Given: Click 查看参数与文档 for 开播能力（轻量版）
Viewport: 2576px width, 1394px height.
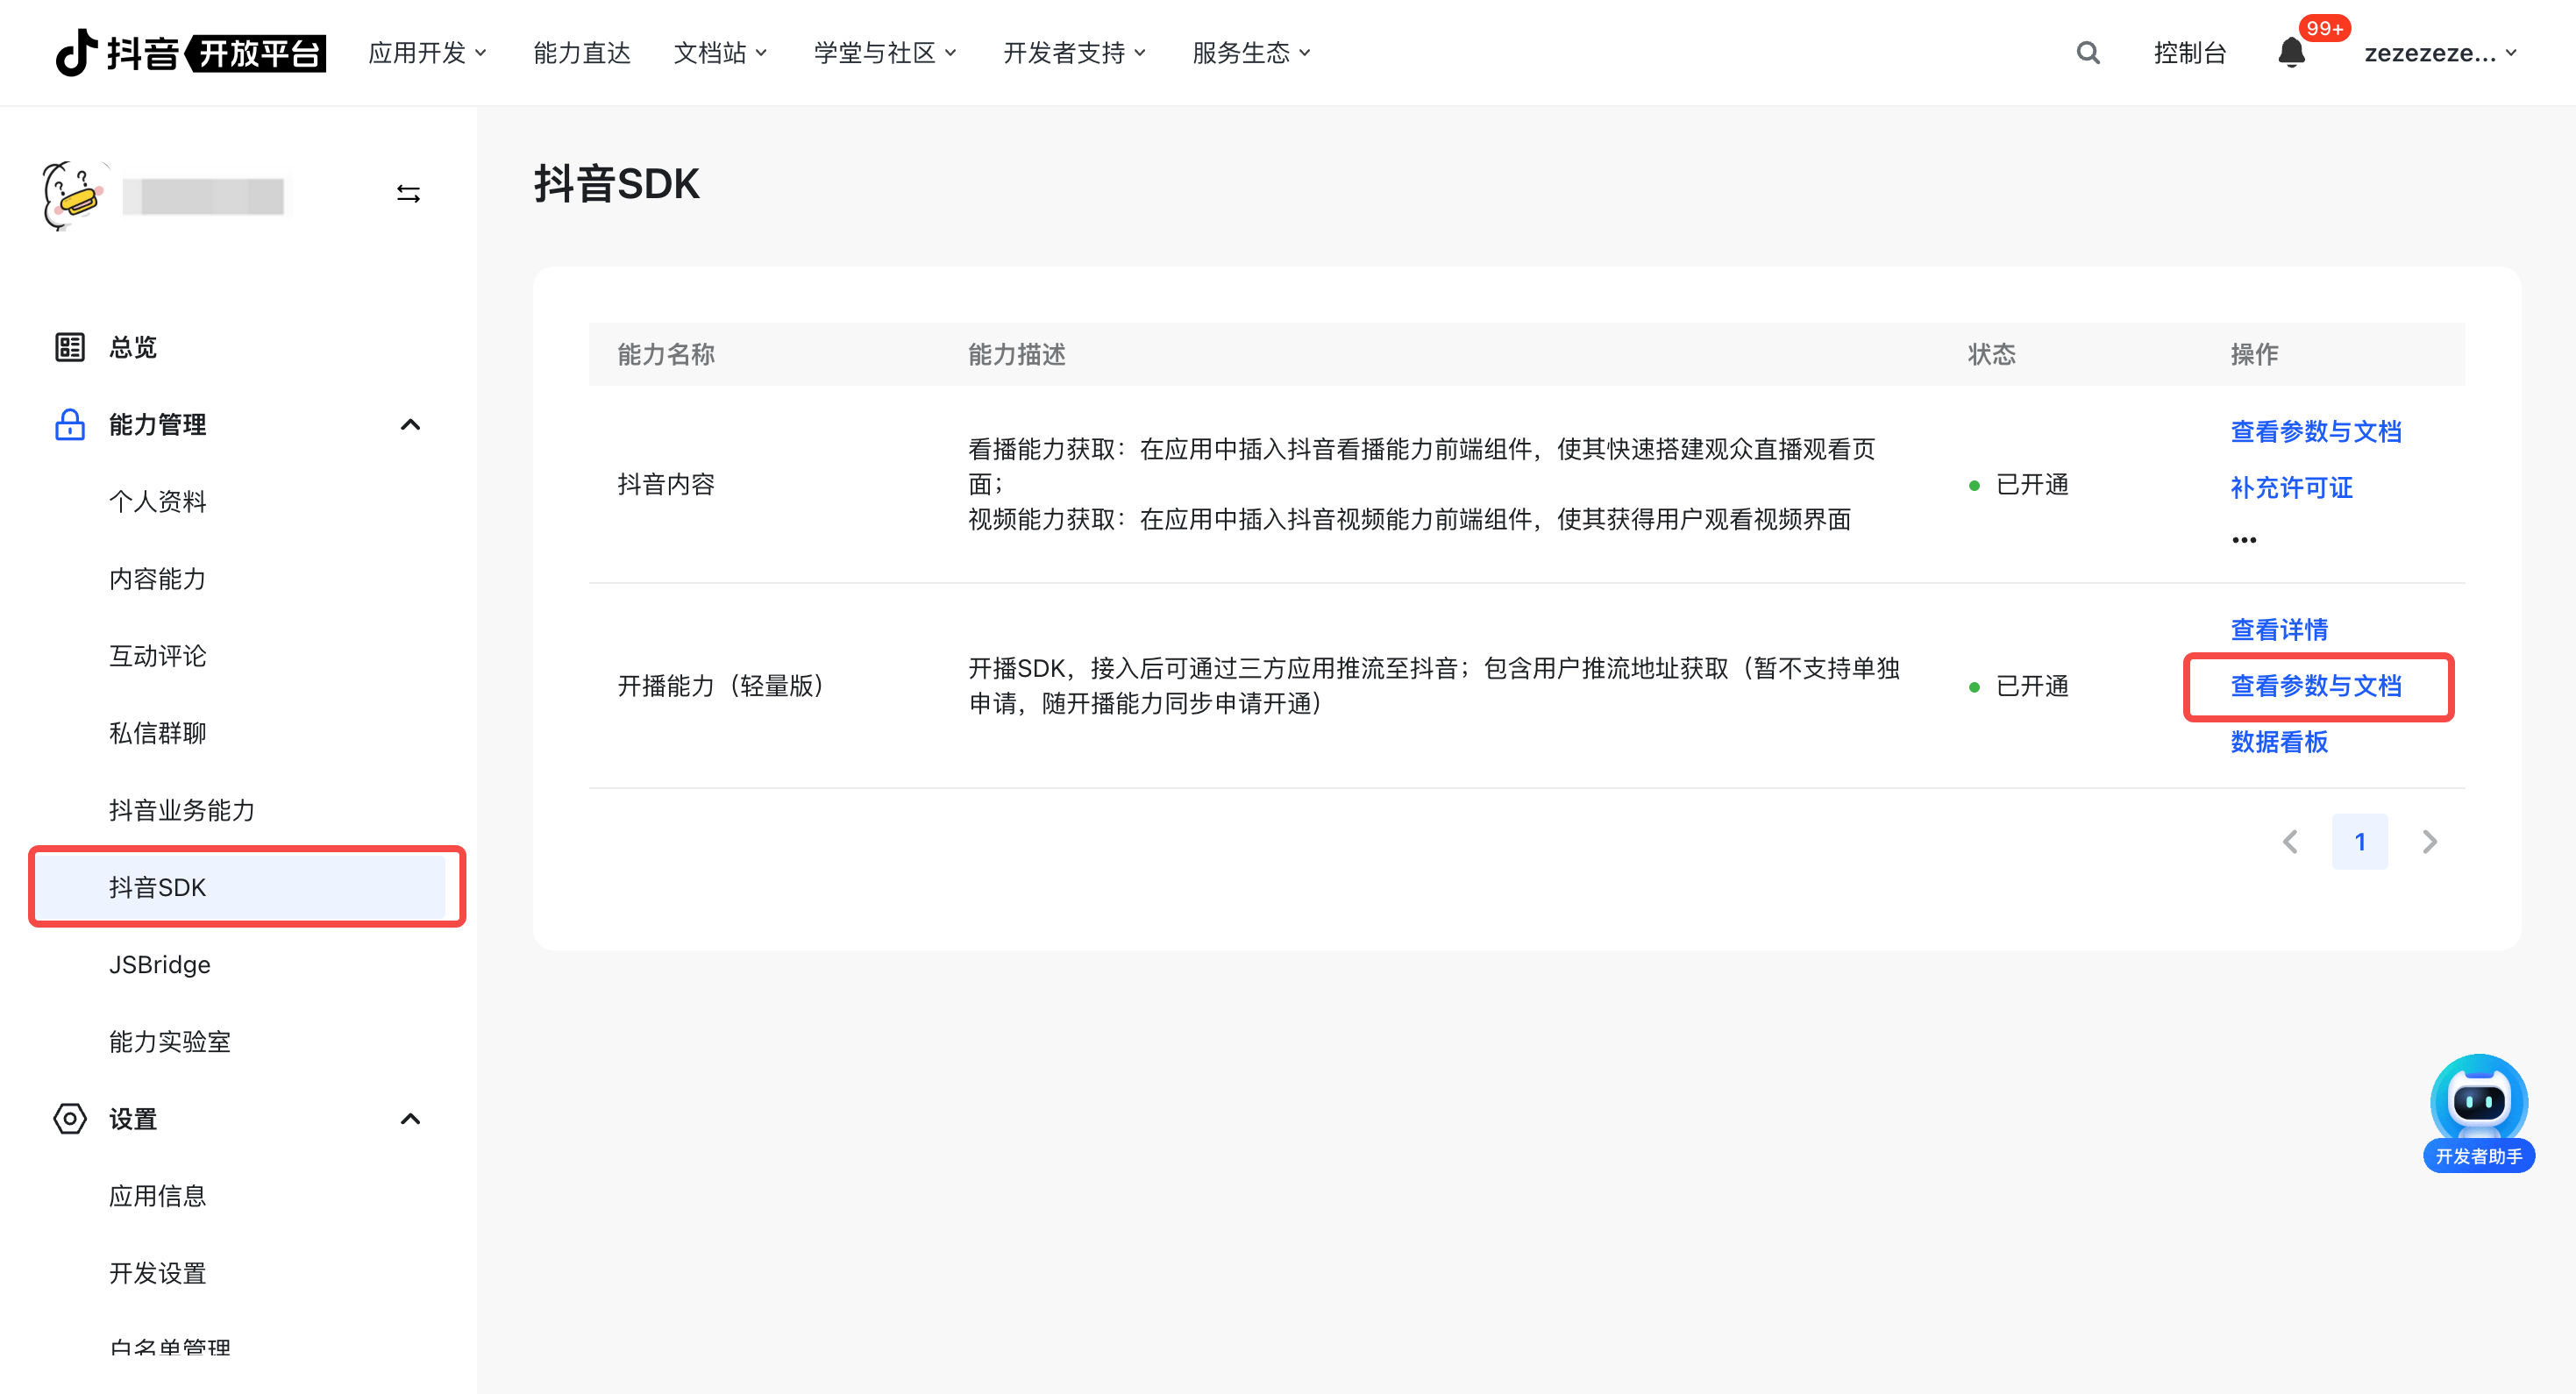Looking at the screenshot, I should tap(2315, 686).
